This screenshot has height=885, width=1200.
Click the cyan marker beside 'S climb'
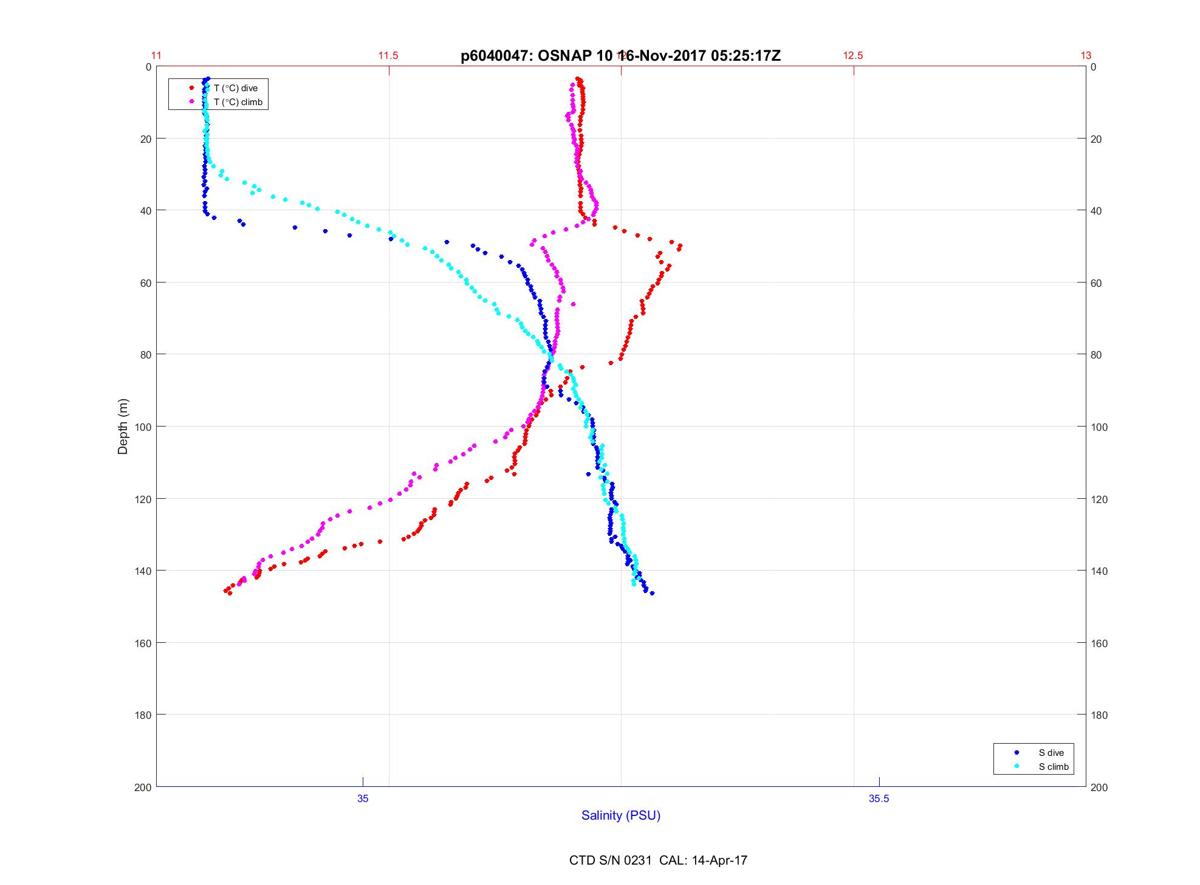pos(1017,766)
